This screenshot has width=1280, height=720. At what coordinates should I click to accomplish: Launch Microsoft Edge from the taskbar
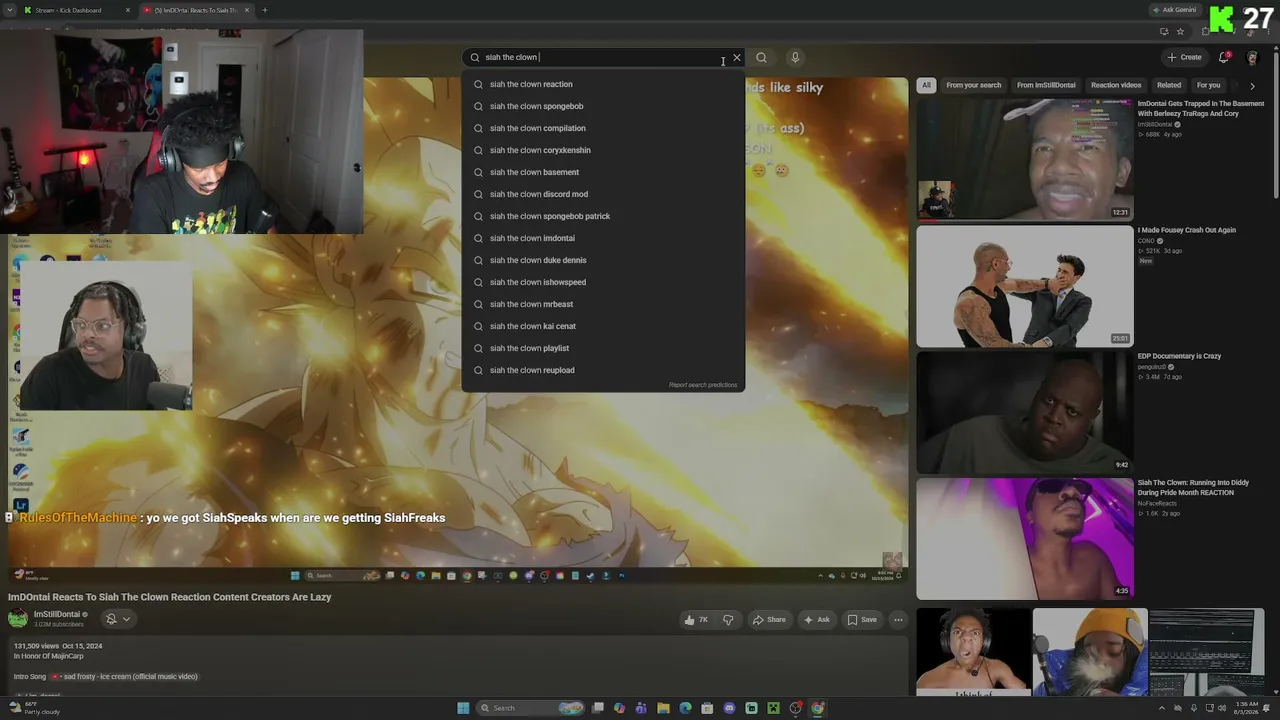click(x=685, y=708)
